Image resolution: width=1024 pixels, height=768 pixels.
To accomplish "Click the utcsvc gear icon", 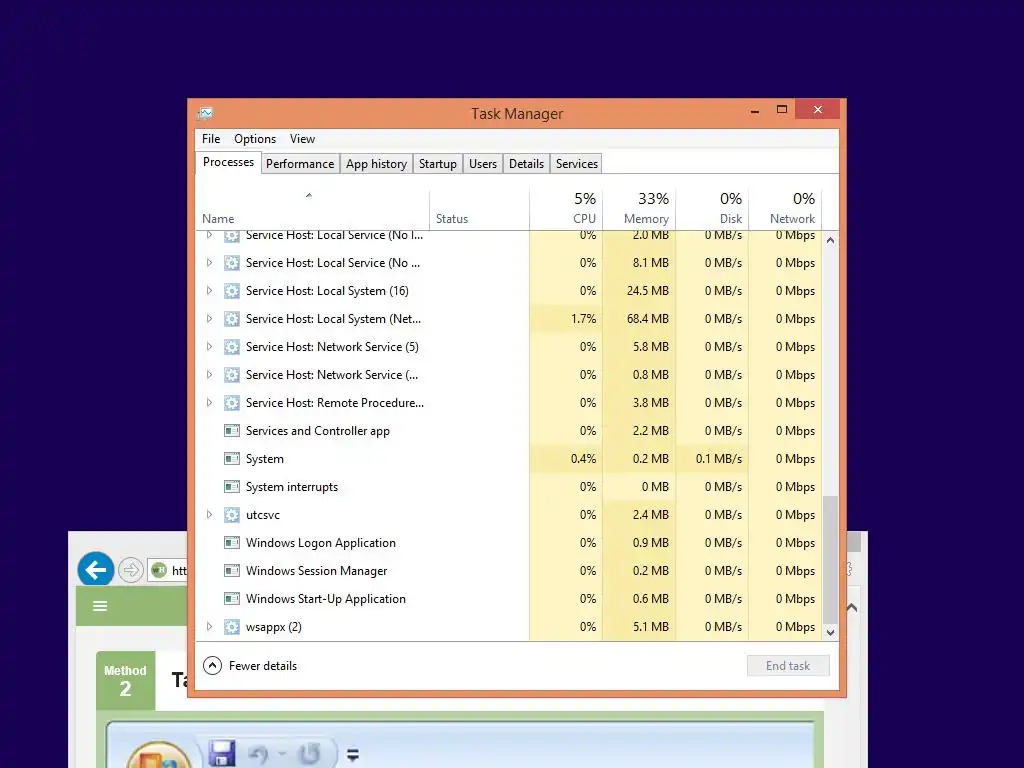I will click(x=232, y=515).
